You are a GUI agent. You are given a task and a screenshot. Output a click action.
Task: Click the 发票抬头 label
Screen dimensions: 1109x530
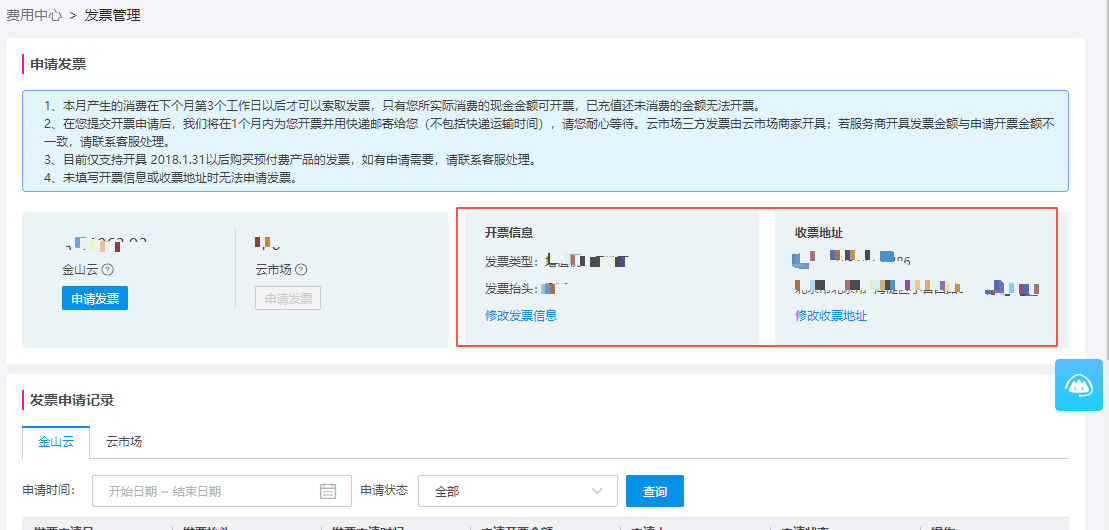tap(512, 289)
